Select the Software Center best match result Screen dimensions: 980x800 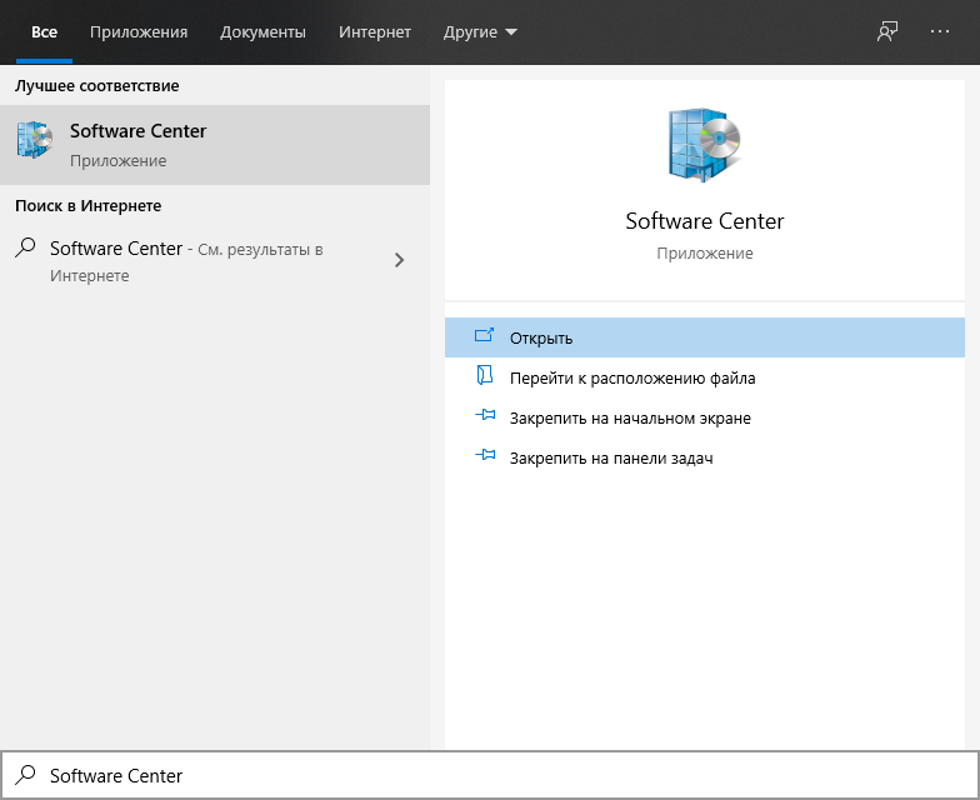click(x=215, y=145)
